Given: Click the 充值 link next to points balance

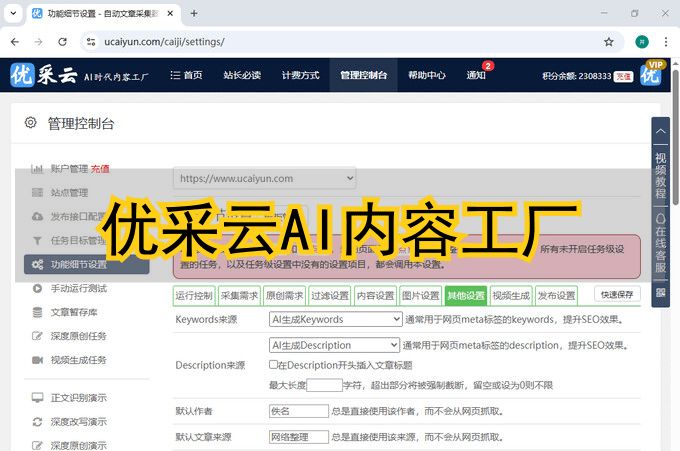Looking at the screenshot, I should [623, 76].
